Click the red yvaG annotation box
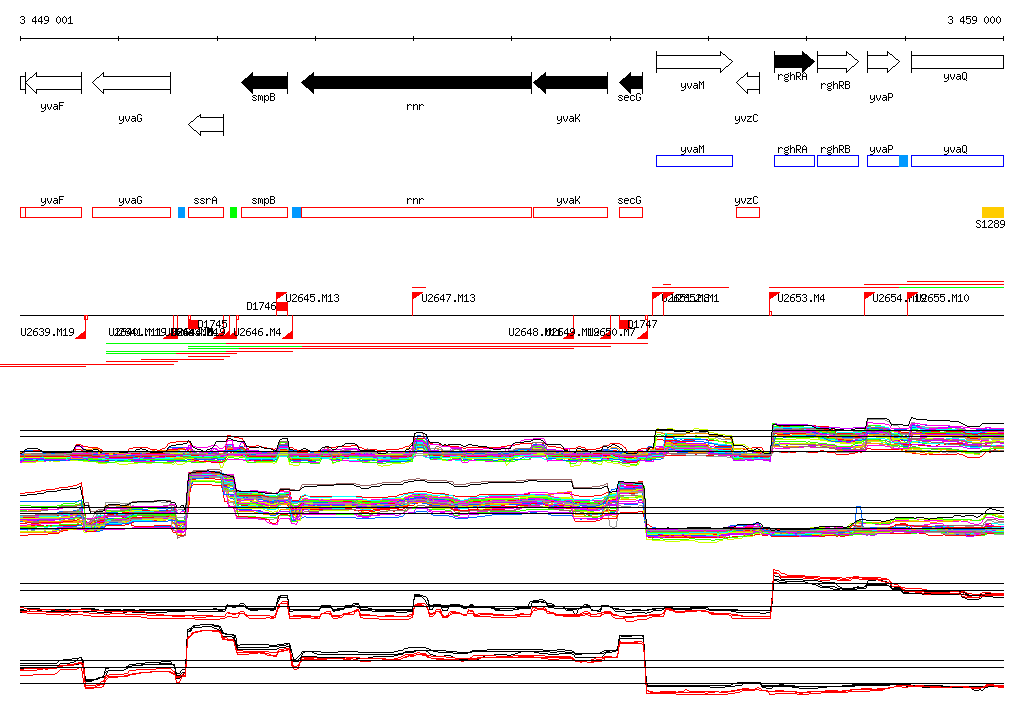This screenshot has width=1024, height=714. (x=131, y=212)
